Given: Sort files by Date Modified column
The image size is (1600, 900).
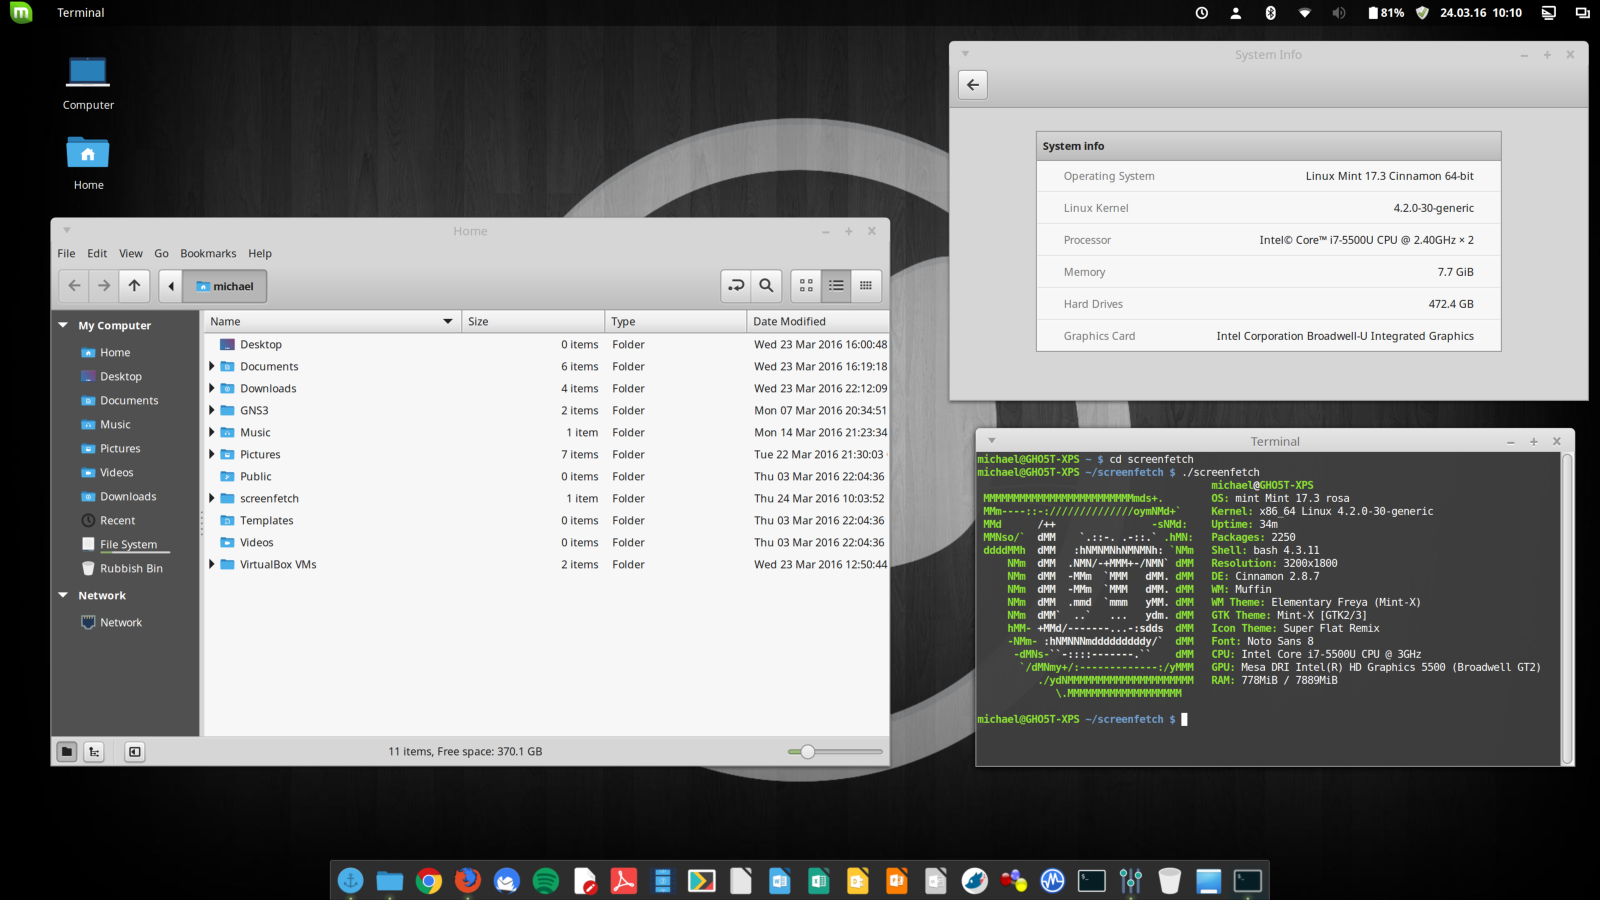Looking at the screenshot, I should [x=818, y=321].
